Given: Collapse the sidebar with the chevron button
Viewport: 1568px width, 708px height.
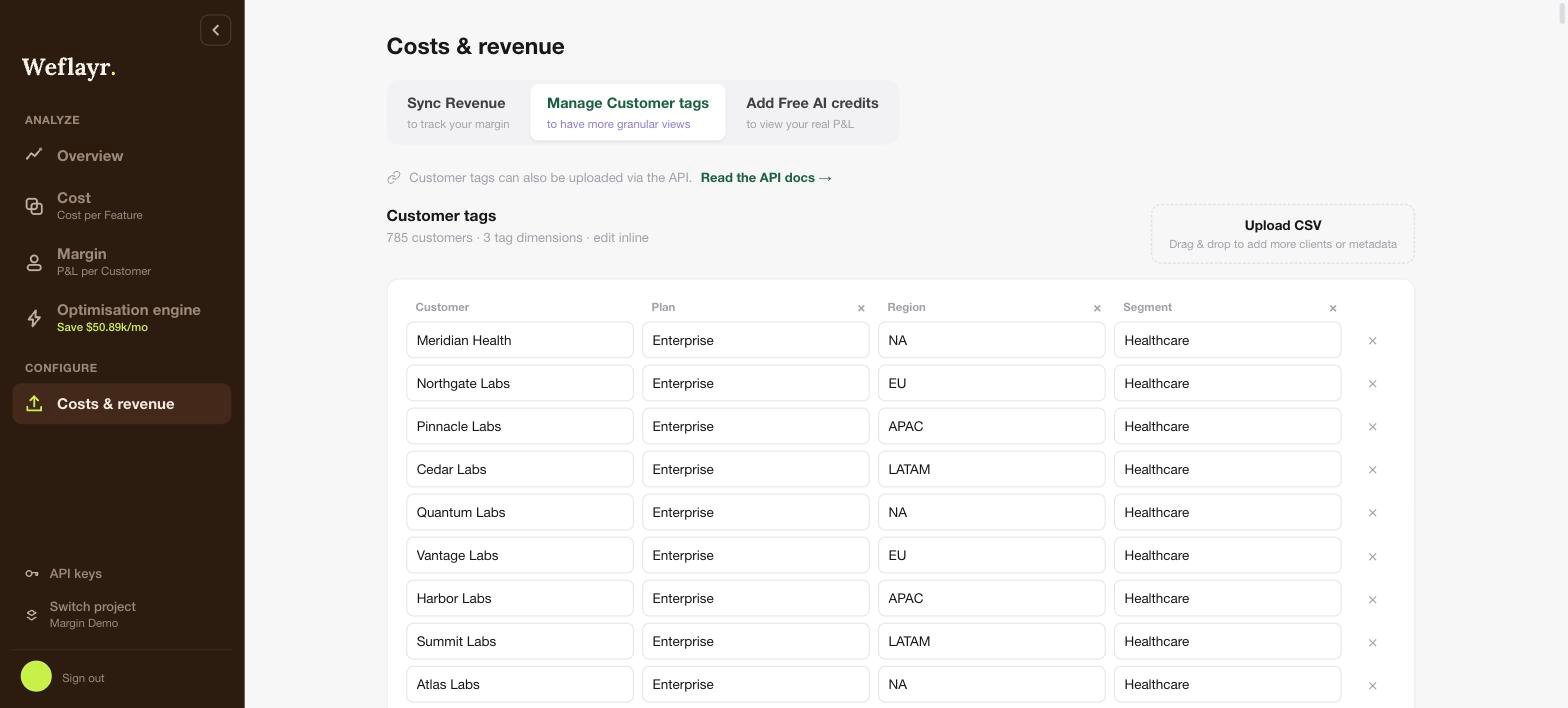Looking at the screenshot, I should [x=215, y=30].
